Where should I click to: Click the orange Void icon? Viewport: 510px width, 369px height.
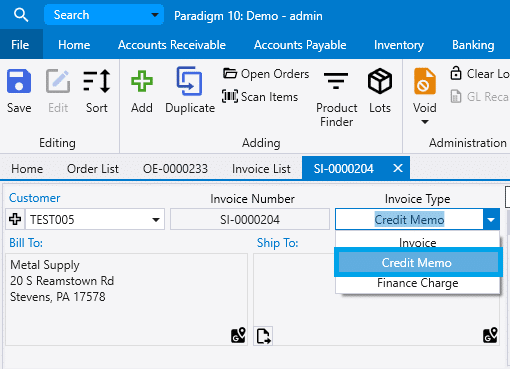[425, 81]
